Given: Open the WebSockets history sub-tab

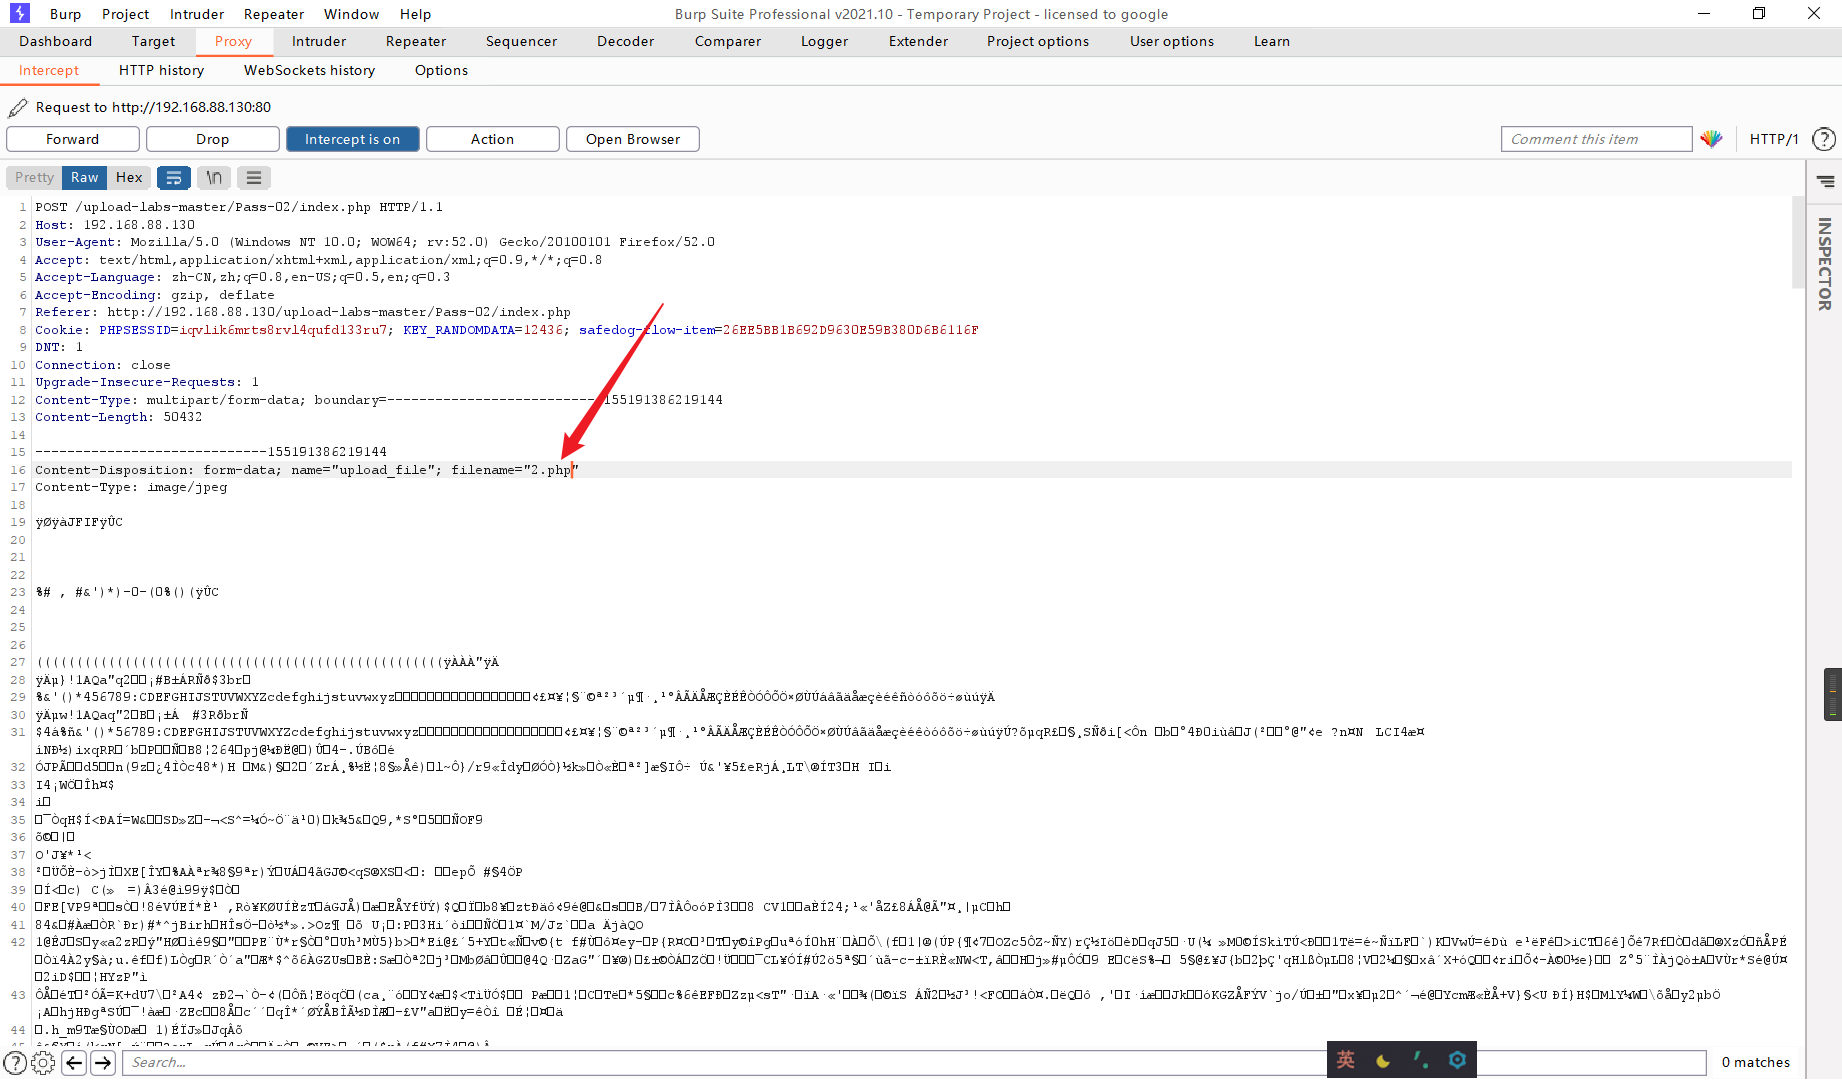Looking at the screenshot, I should point(309,70).
